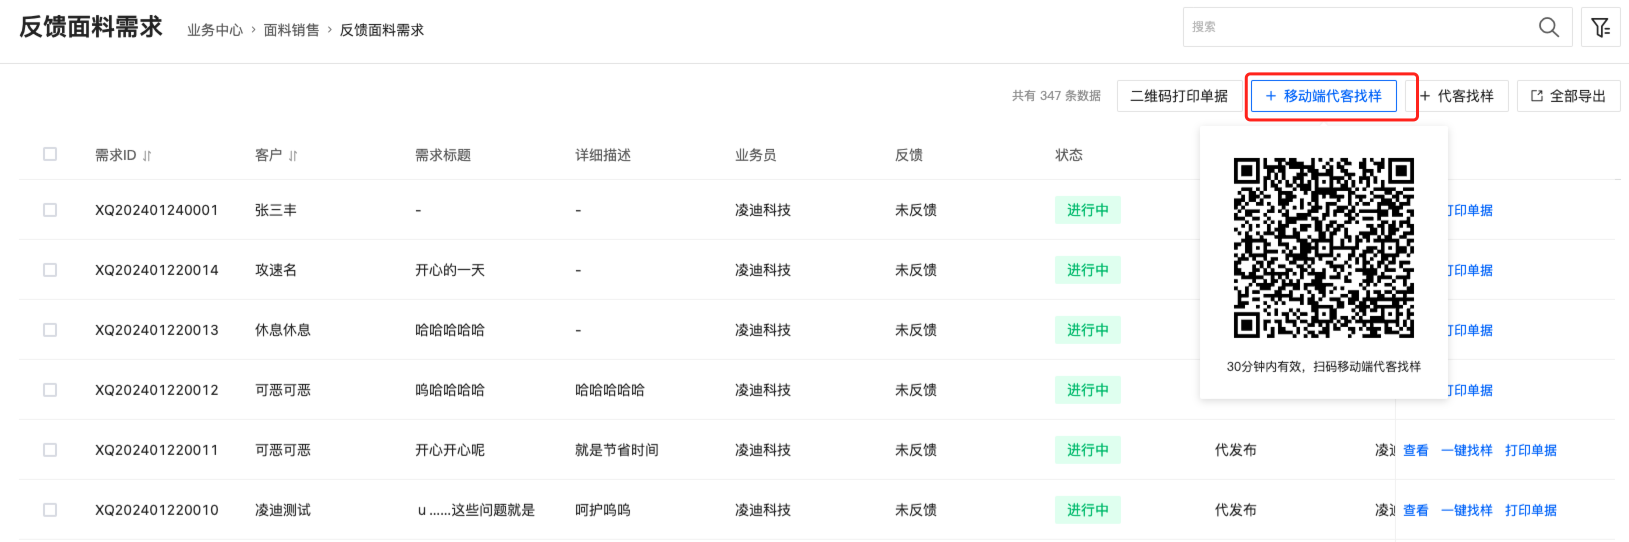Click 进行中 status tag of 张三丰

1087,210
